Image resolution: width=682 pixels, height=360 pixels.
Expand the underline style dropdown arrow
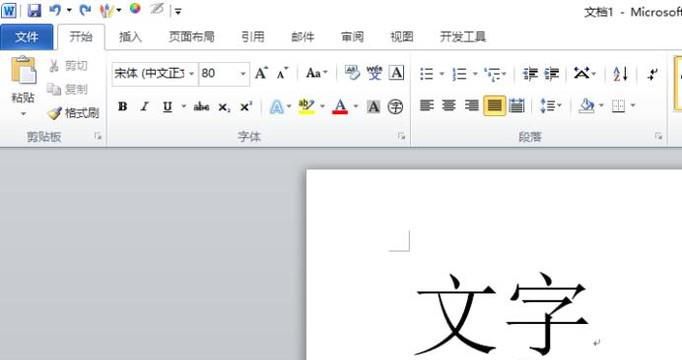tap(184, 106)
